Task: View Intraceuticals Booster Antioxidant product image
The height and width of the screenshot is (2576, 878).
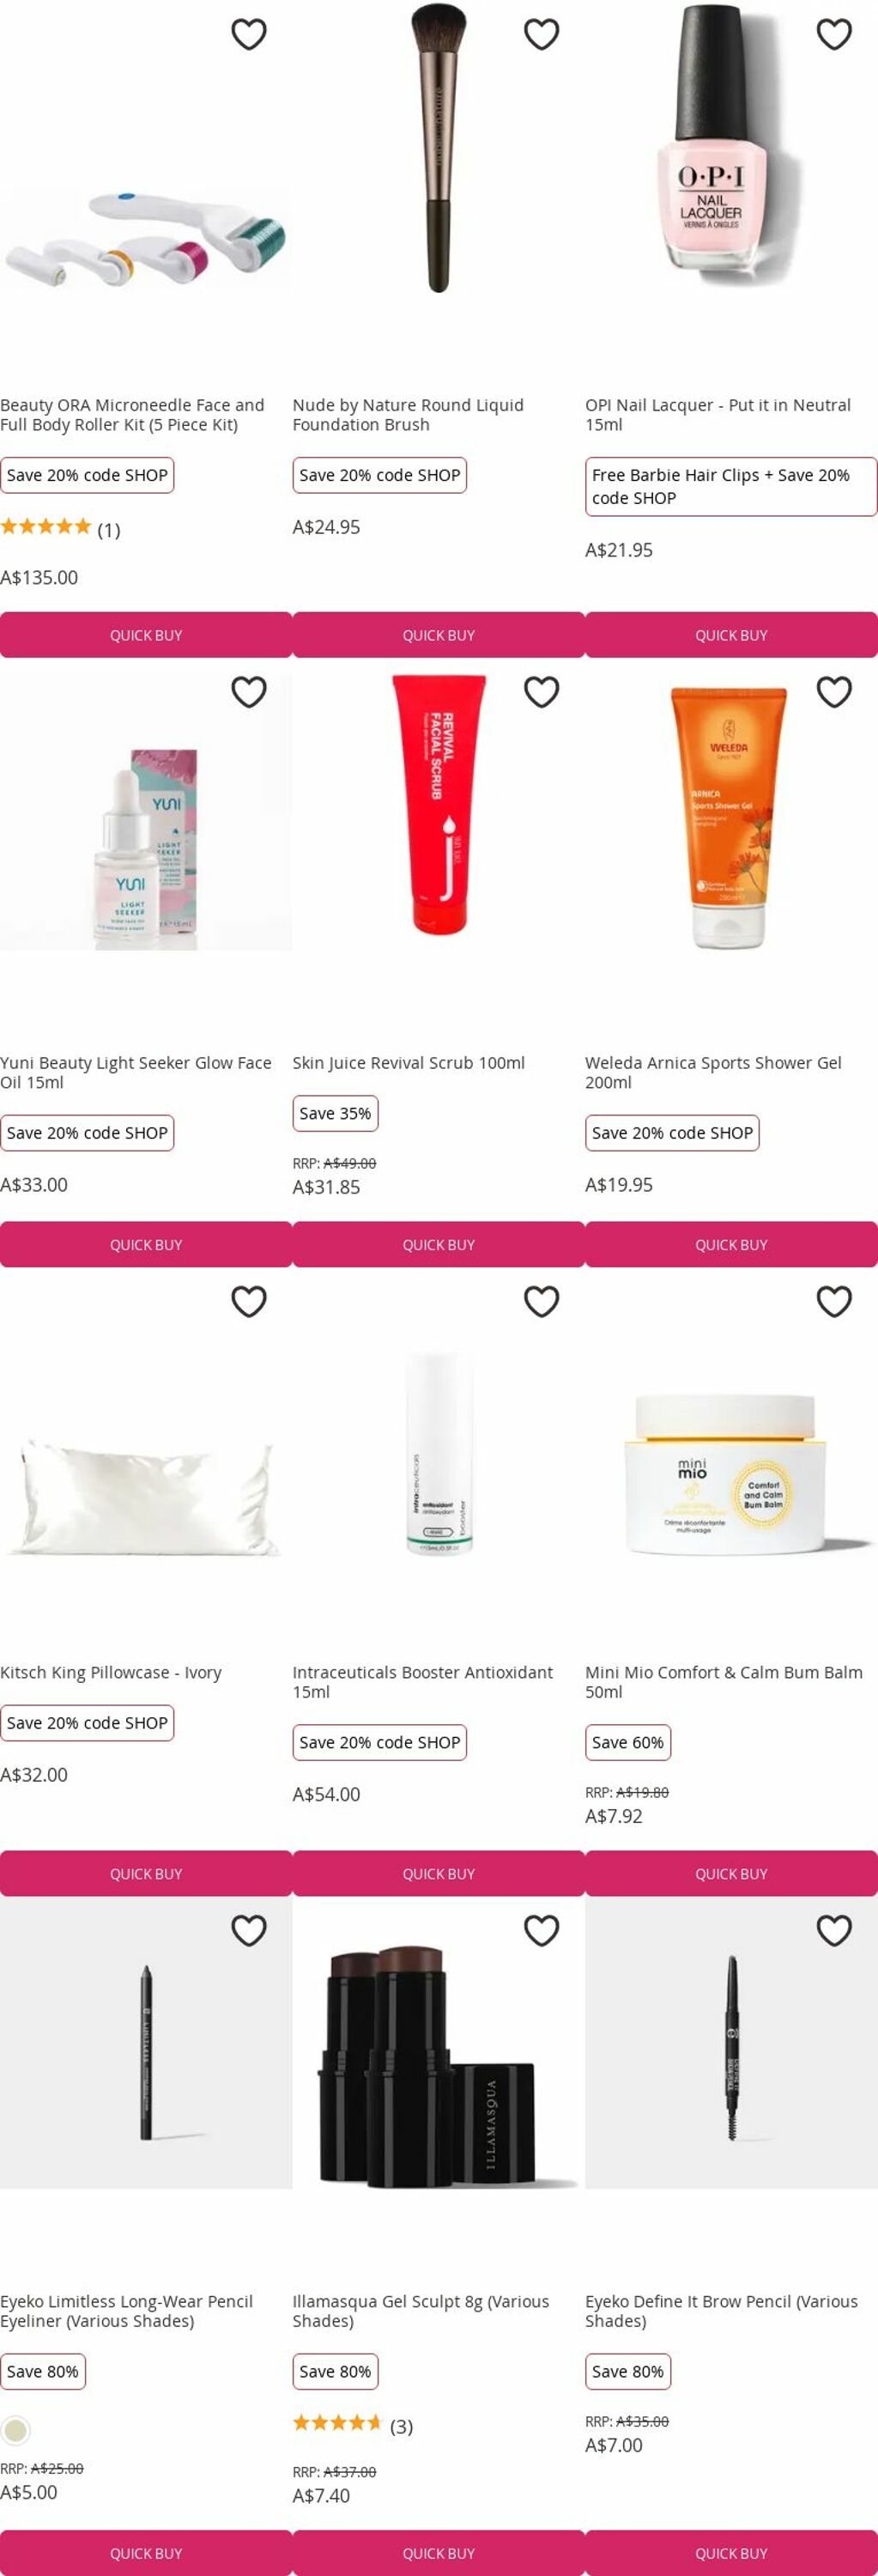Action: pos(438,1454)
